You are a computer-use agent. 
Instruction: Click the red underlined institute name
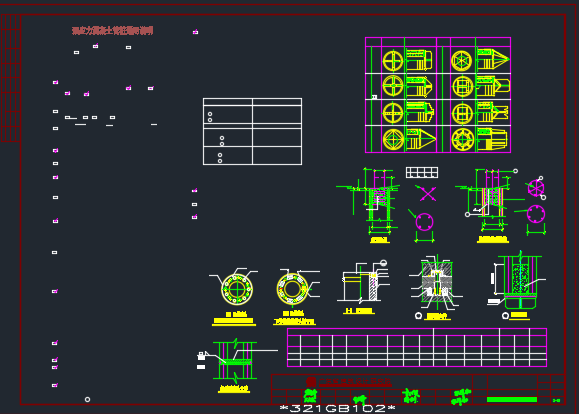(x=355, y=382)
